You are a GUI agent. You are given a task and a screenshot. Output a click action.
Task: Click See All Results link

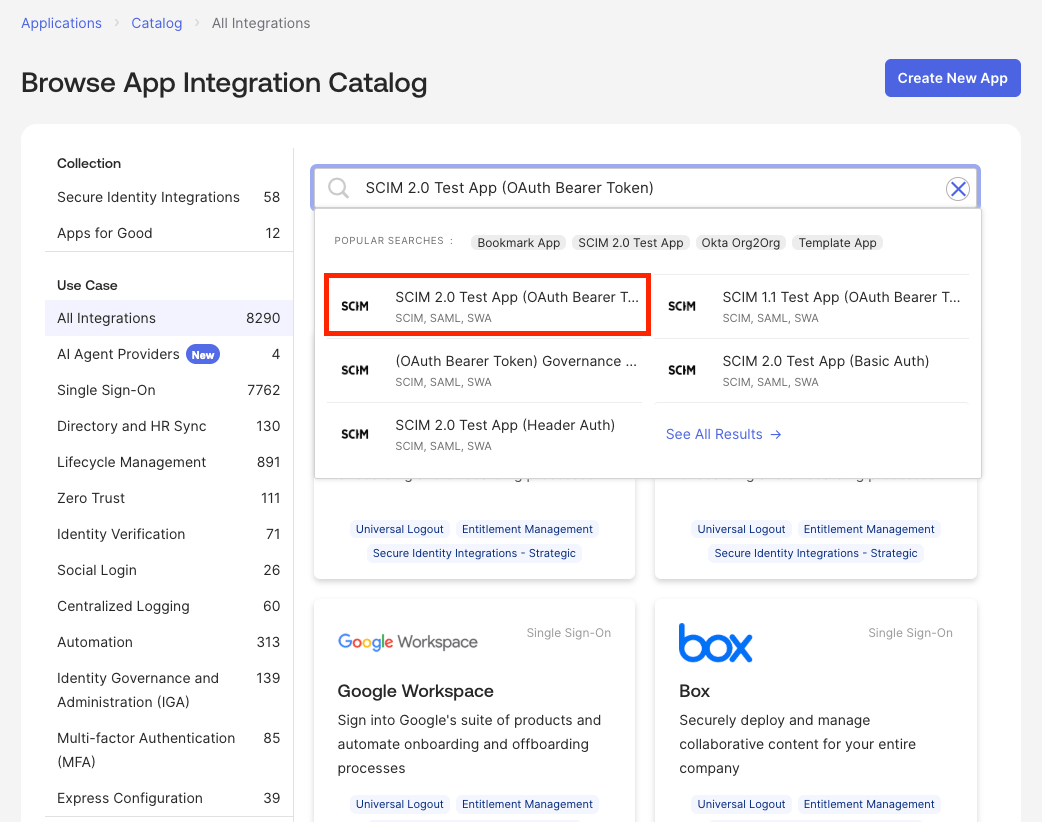click(723, 435)
